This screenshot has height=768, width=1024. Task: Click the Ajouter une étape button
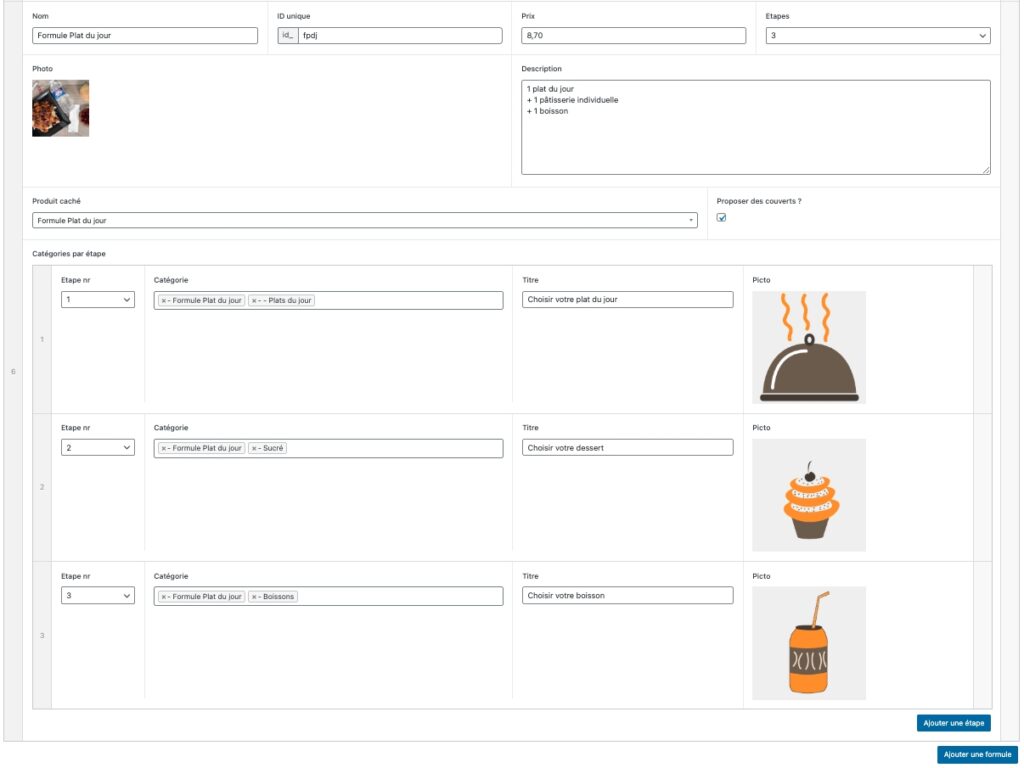click(x=953, y=723)
